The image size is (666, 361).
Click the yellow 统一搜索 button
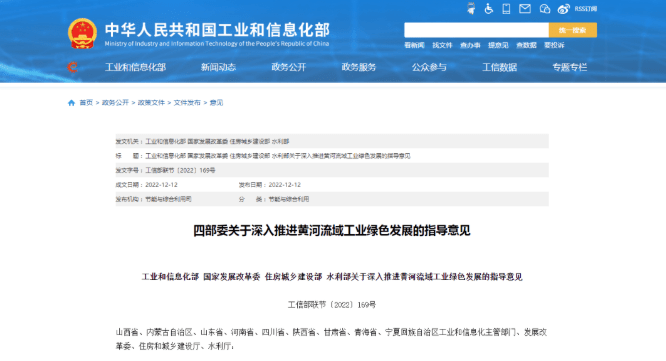coord(573,30)
